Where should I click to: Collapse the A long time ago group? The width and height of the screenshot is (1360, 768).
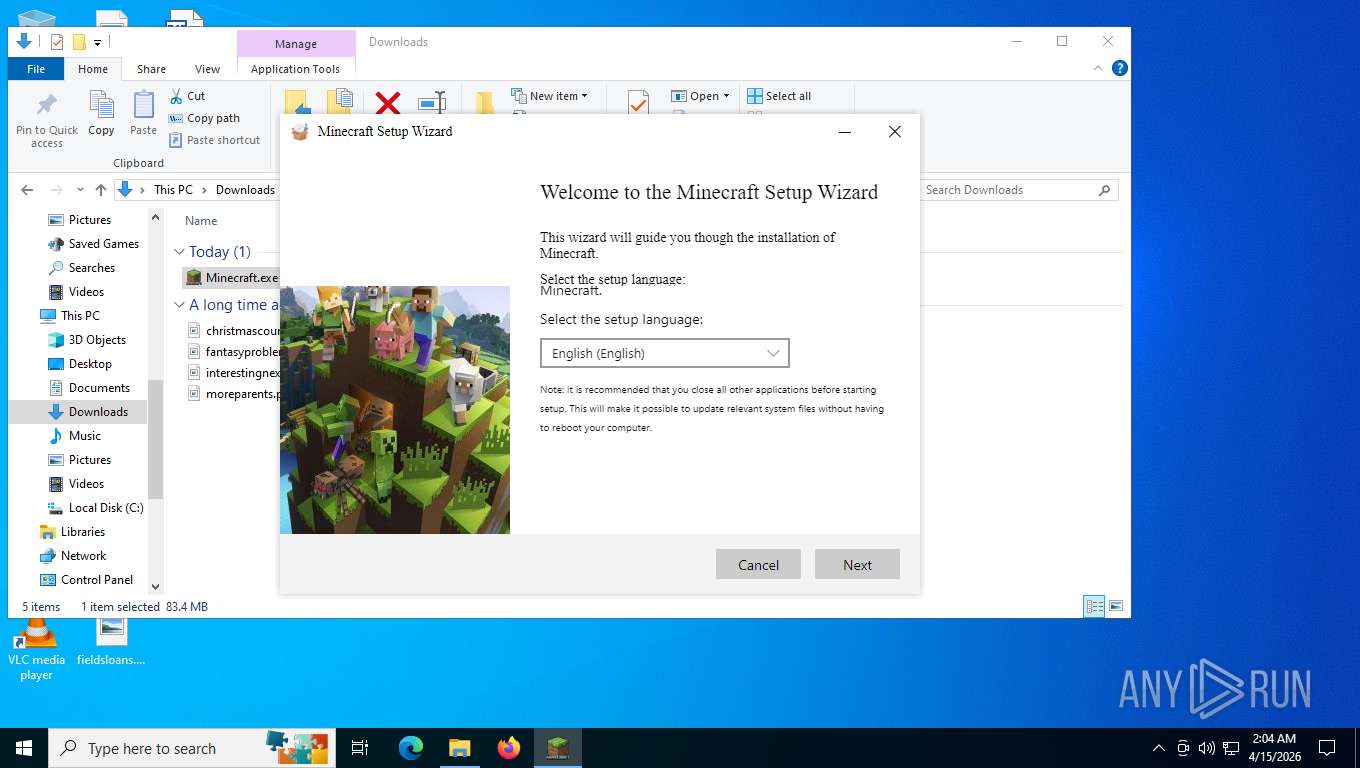(180, 305)
